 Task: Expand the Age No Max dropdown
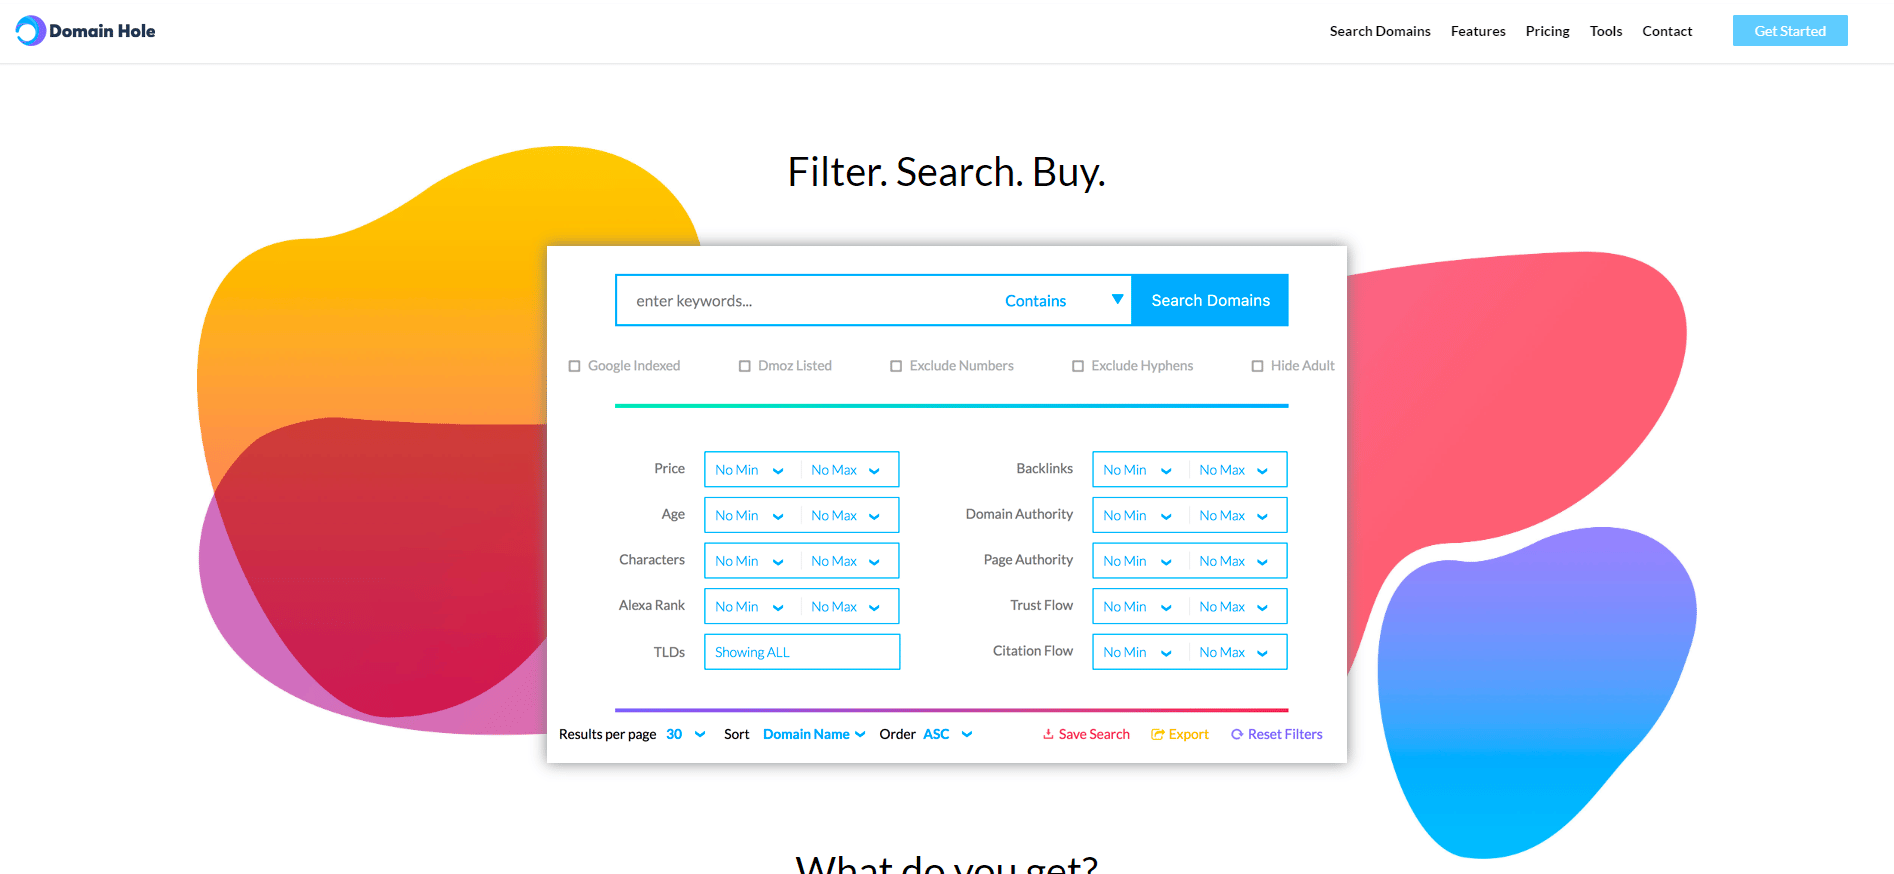[848, 515]
